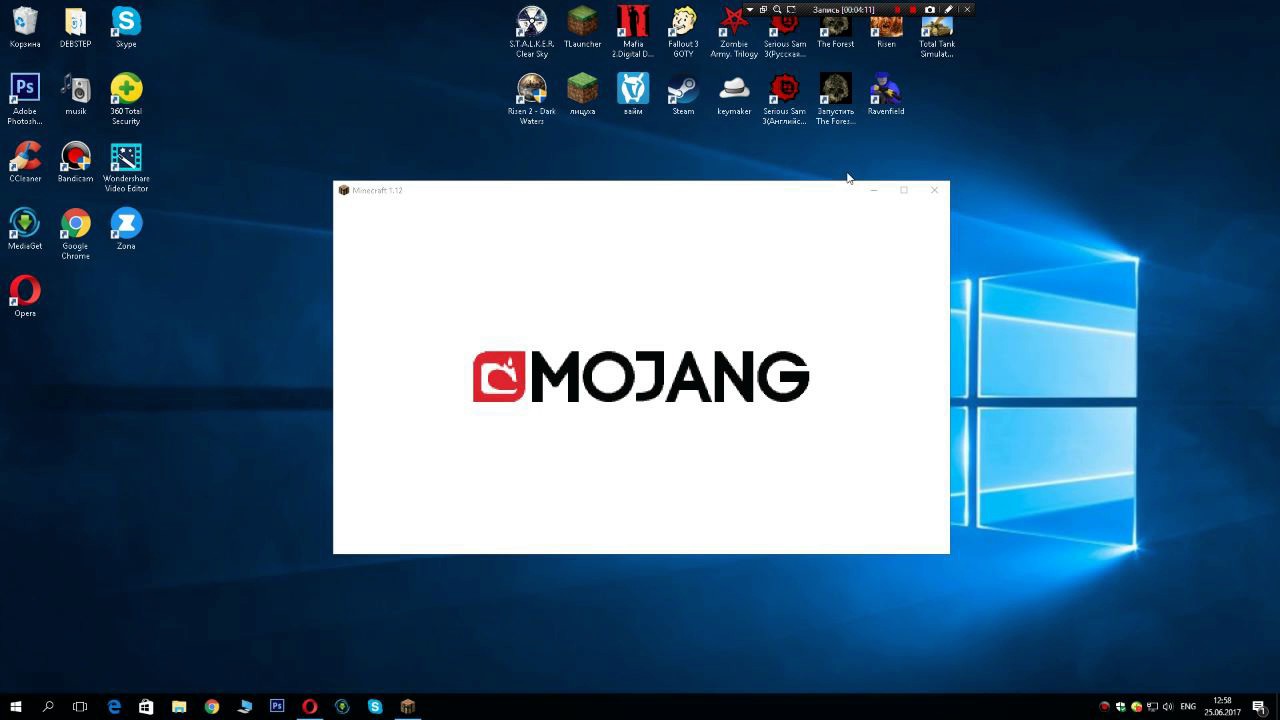Open the Запустить The Forest shortcut

click(x=835, y=98)
